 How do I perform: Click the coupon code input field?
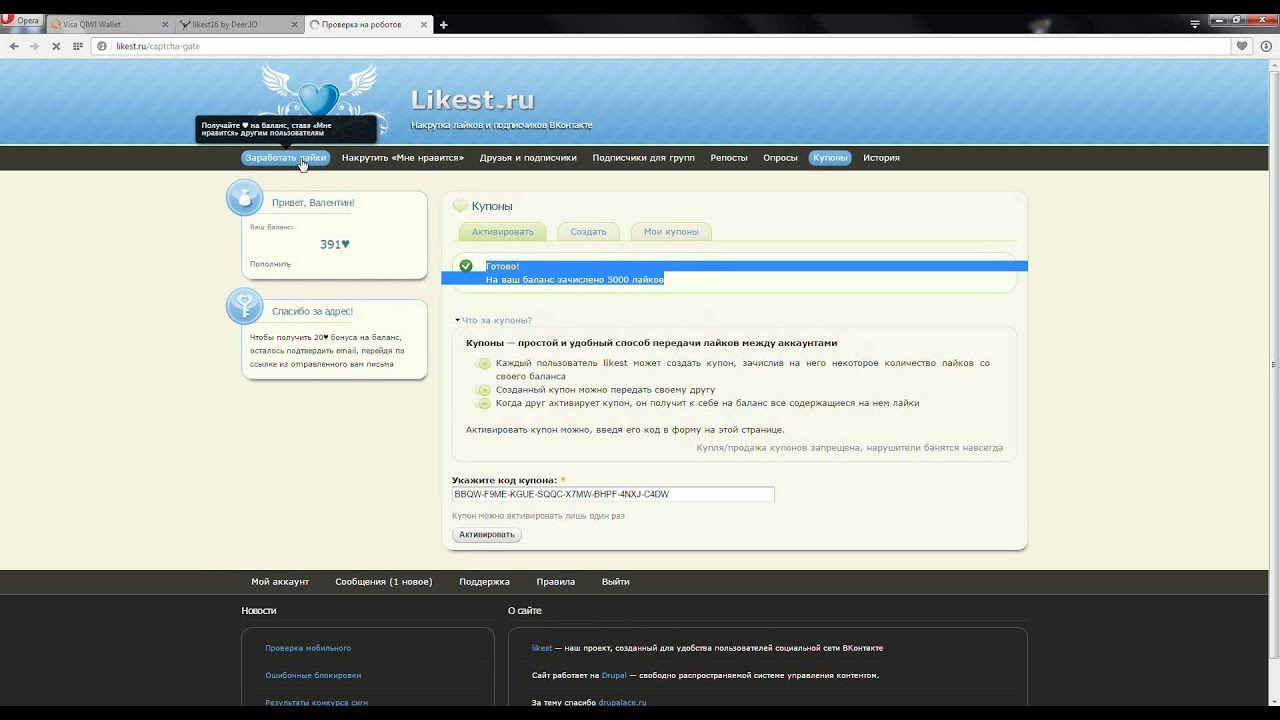pos(613,494)
